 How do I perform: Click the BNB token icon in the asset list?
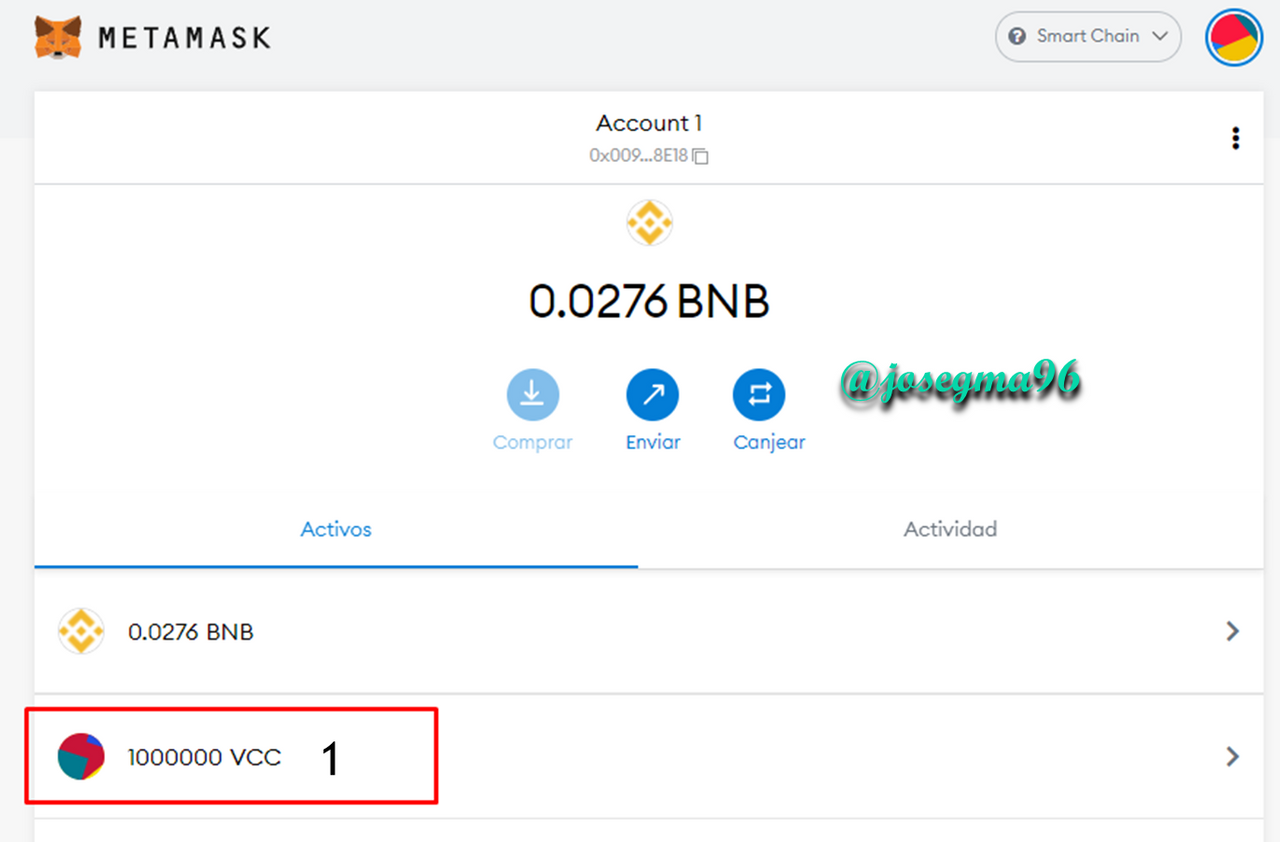tap(81, 631)
